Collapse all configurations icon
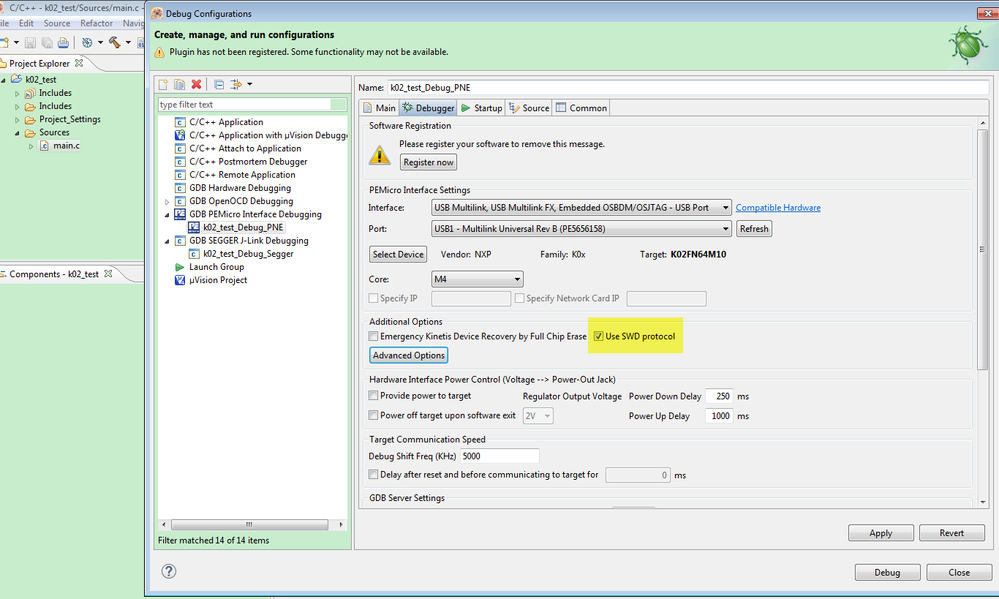 pyautogui.click(x=219, y=84)
